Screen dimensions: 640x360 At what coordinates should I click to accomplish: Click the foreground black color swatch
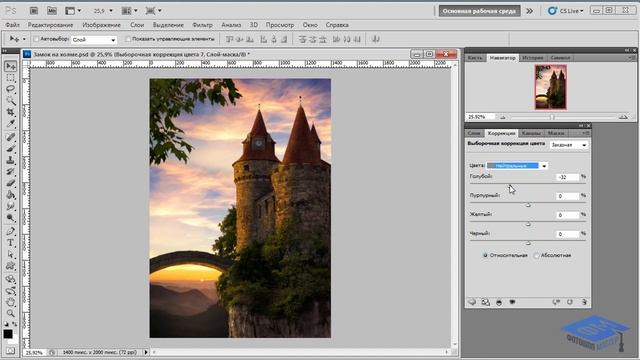point(8,334)
